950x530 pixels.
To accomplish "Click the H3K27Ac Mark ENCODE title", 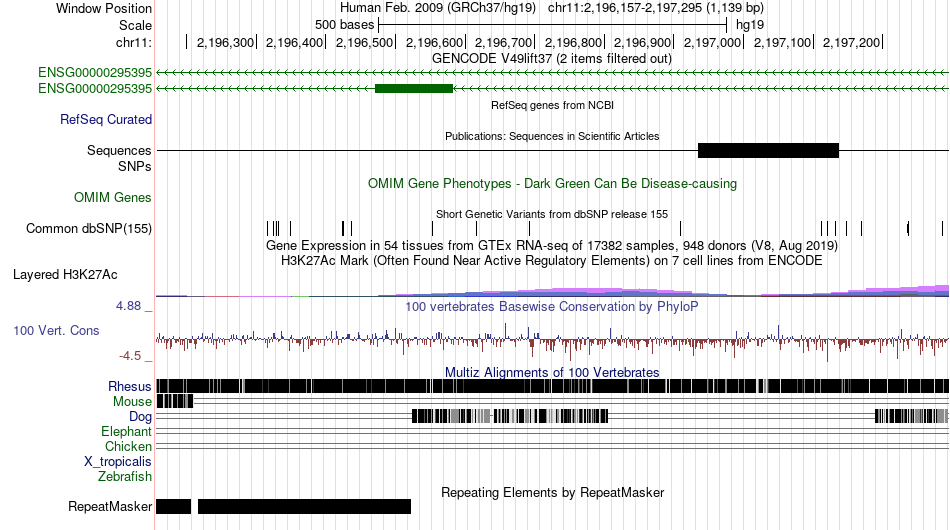I will tap(552, 260).
